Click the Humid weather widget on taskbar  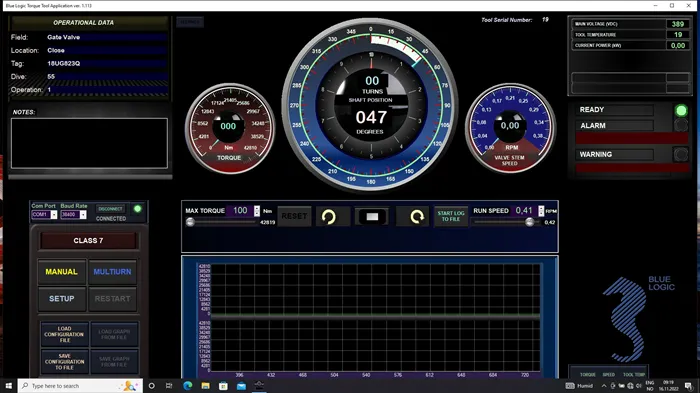[579, 386]
